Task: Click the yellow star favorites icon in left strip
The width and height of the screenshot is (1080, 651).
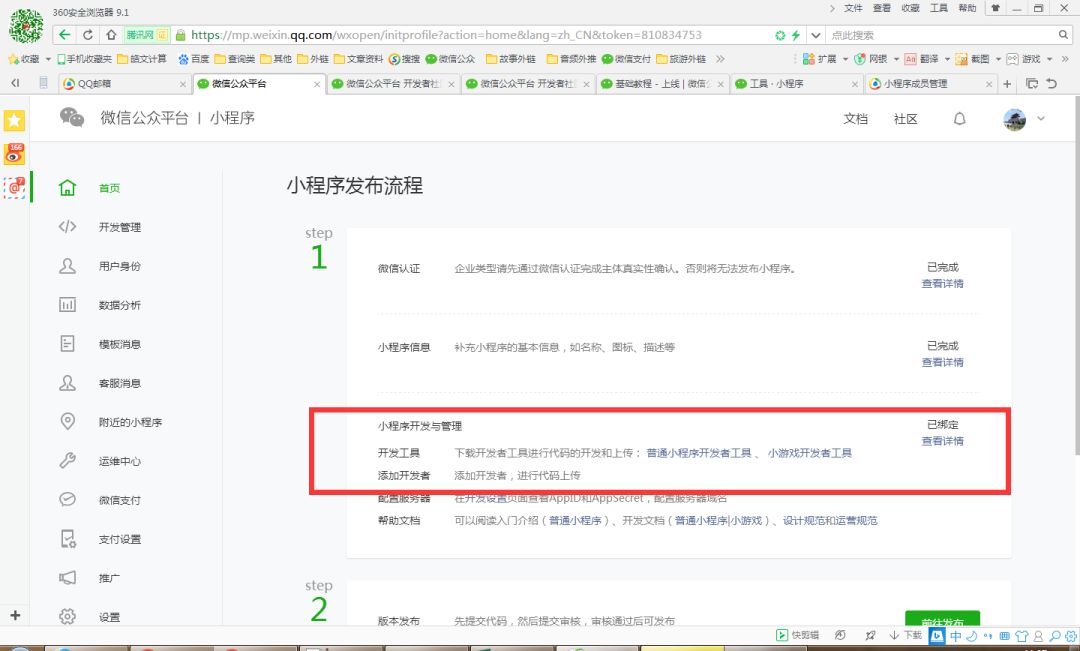Action: click(14, 121)
